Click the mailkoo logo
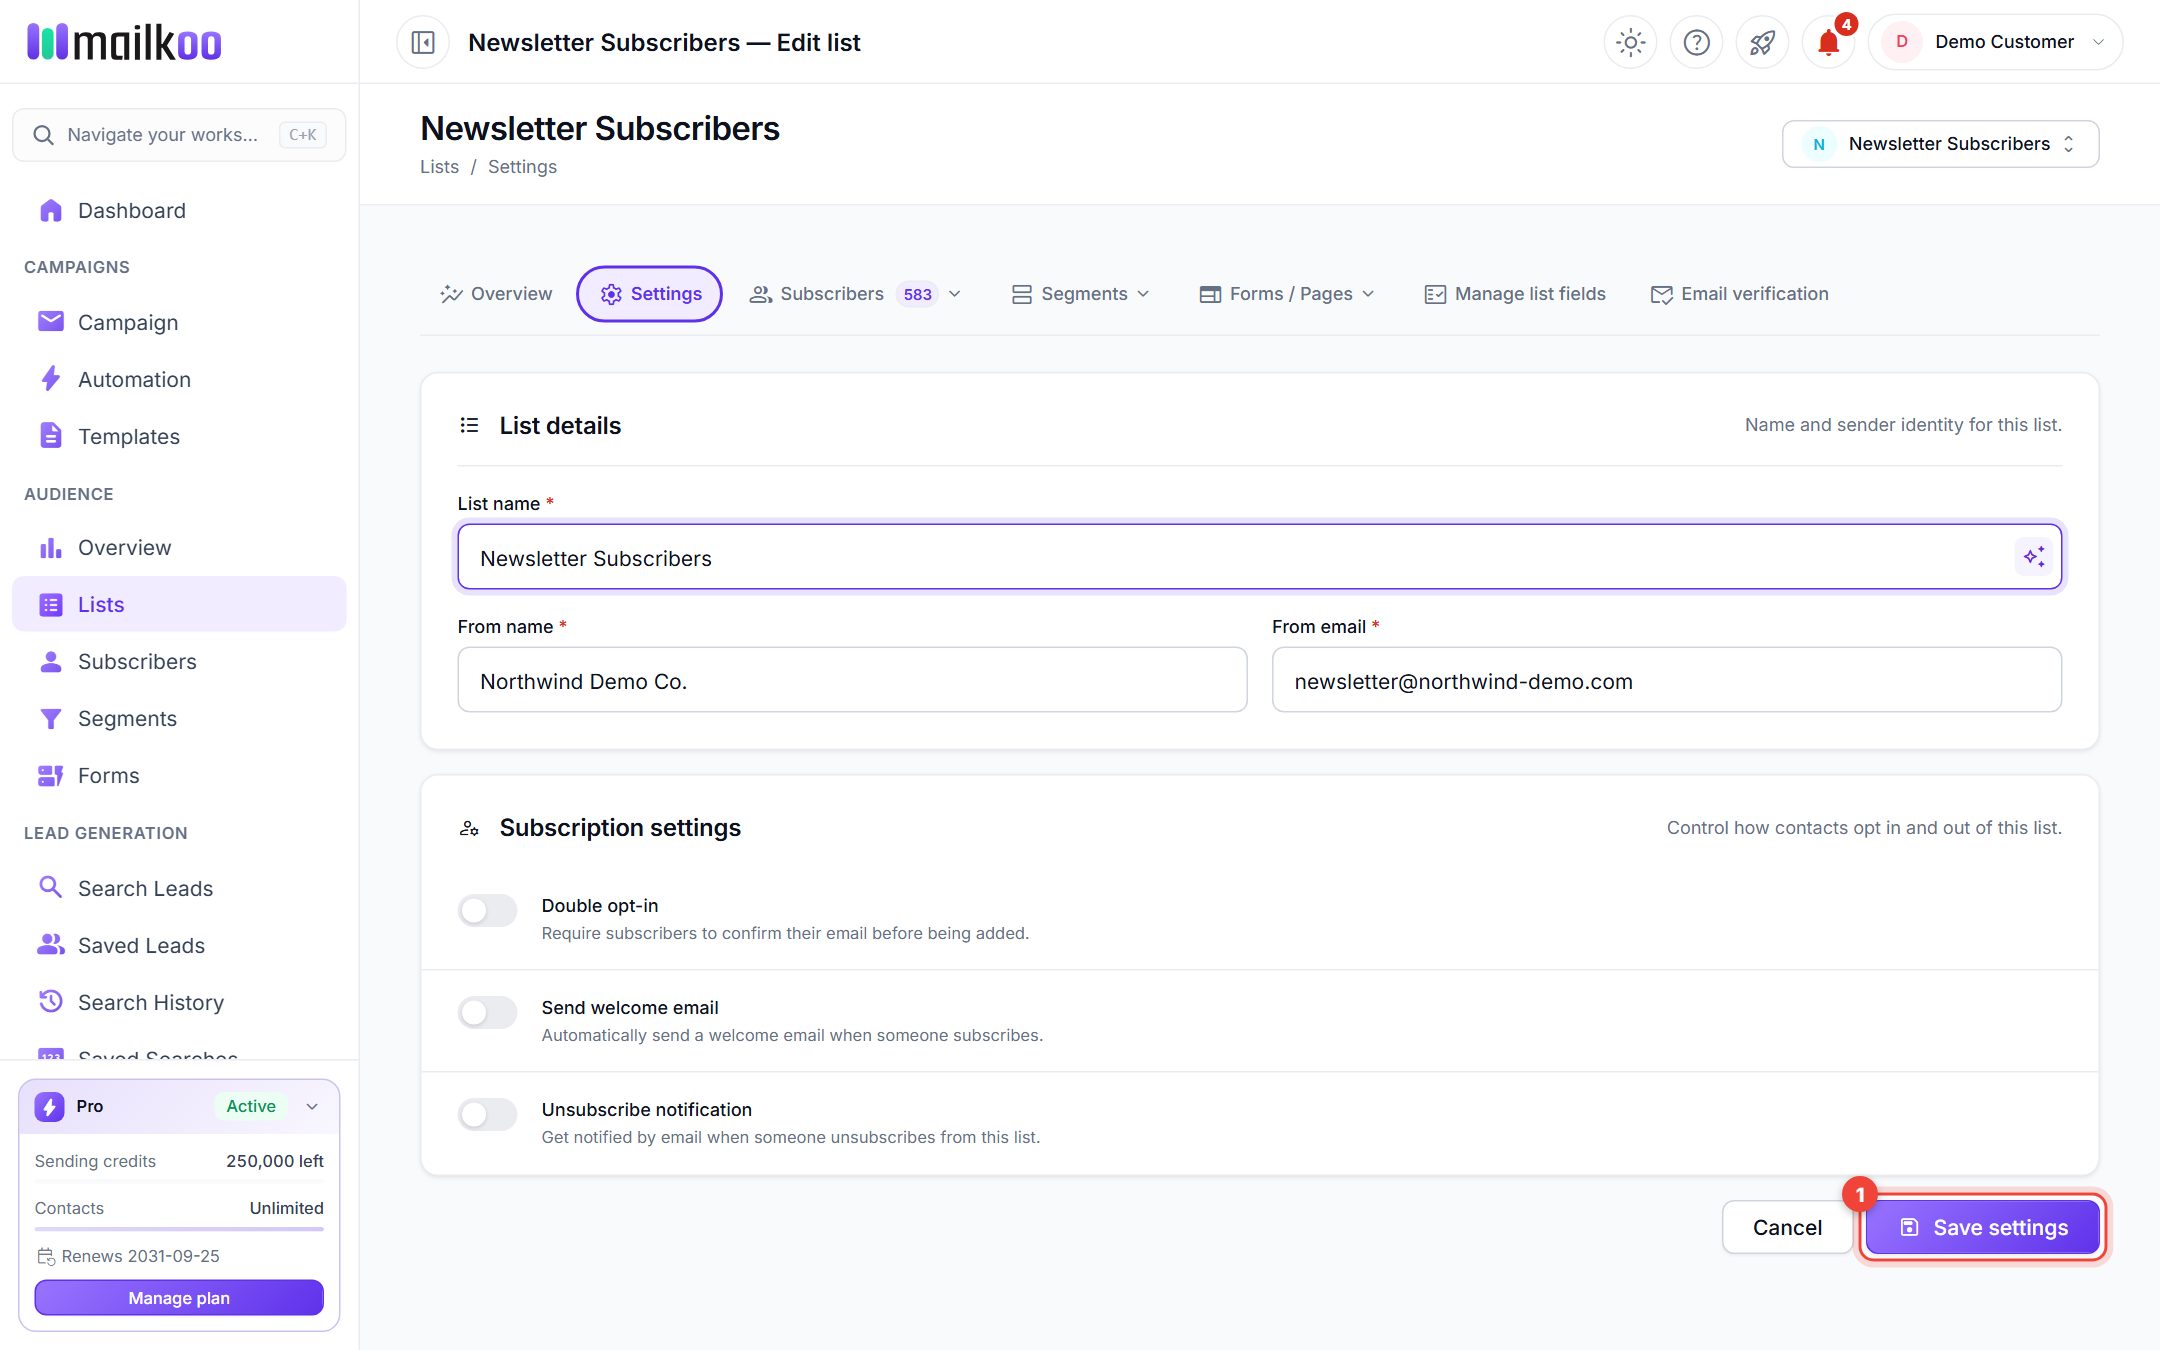 [x=124, y=42]
